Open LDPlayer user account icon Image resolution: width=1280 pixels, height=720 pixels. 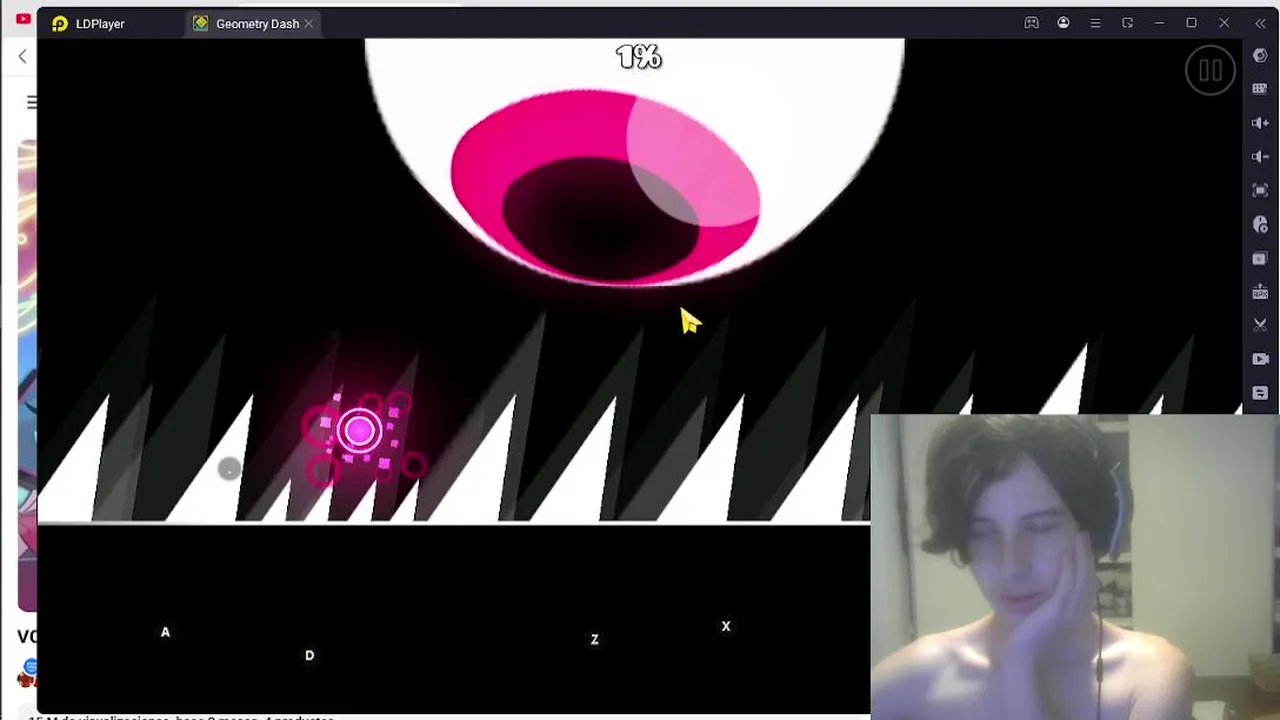pos(1063,23)
